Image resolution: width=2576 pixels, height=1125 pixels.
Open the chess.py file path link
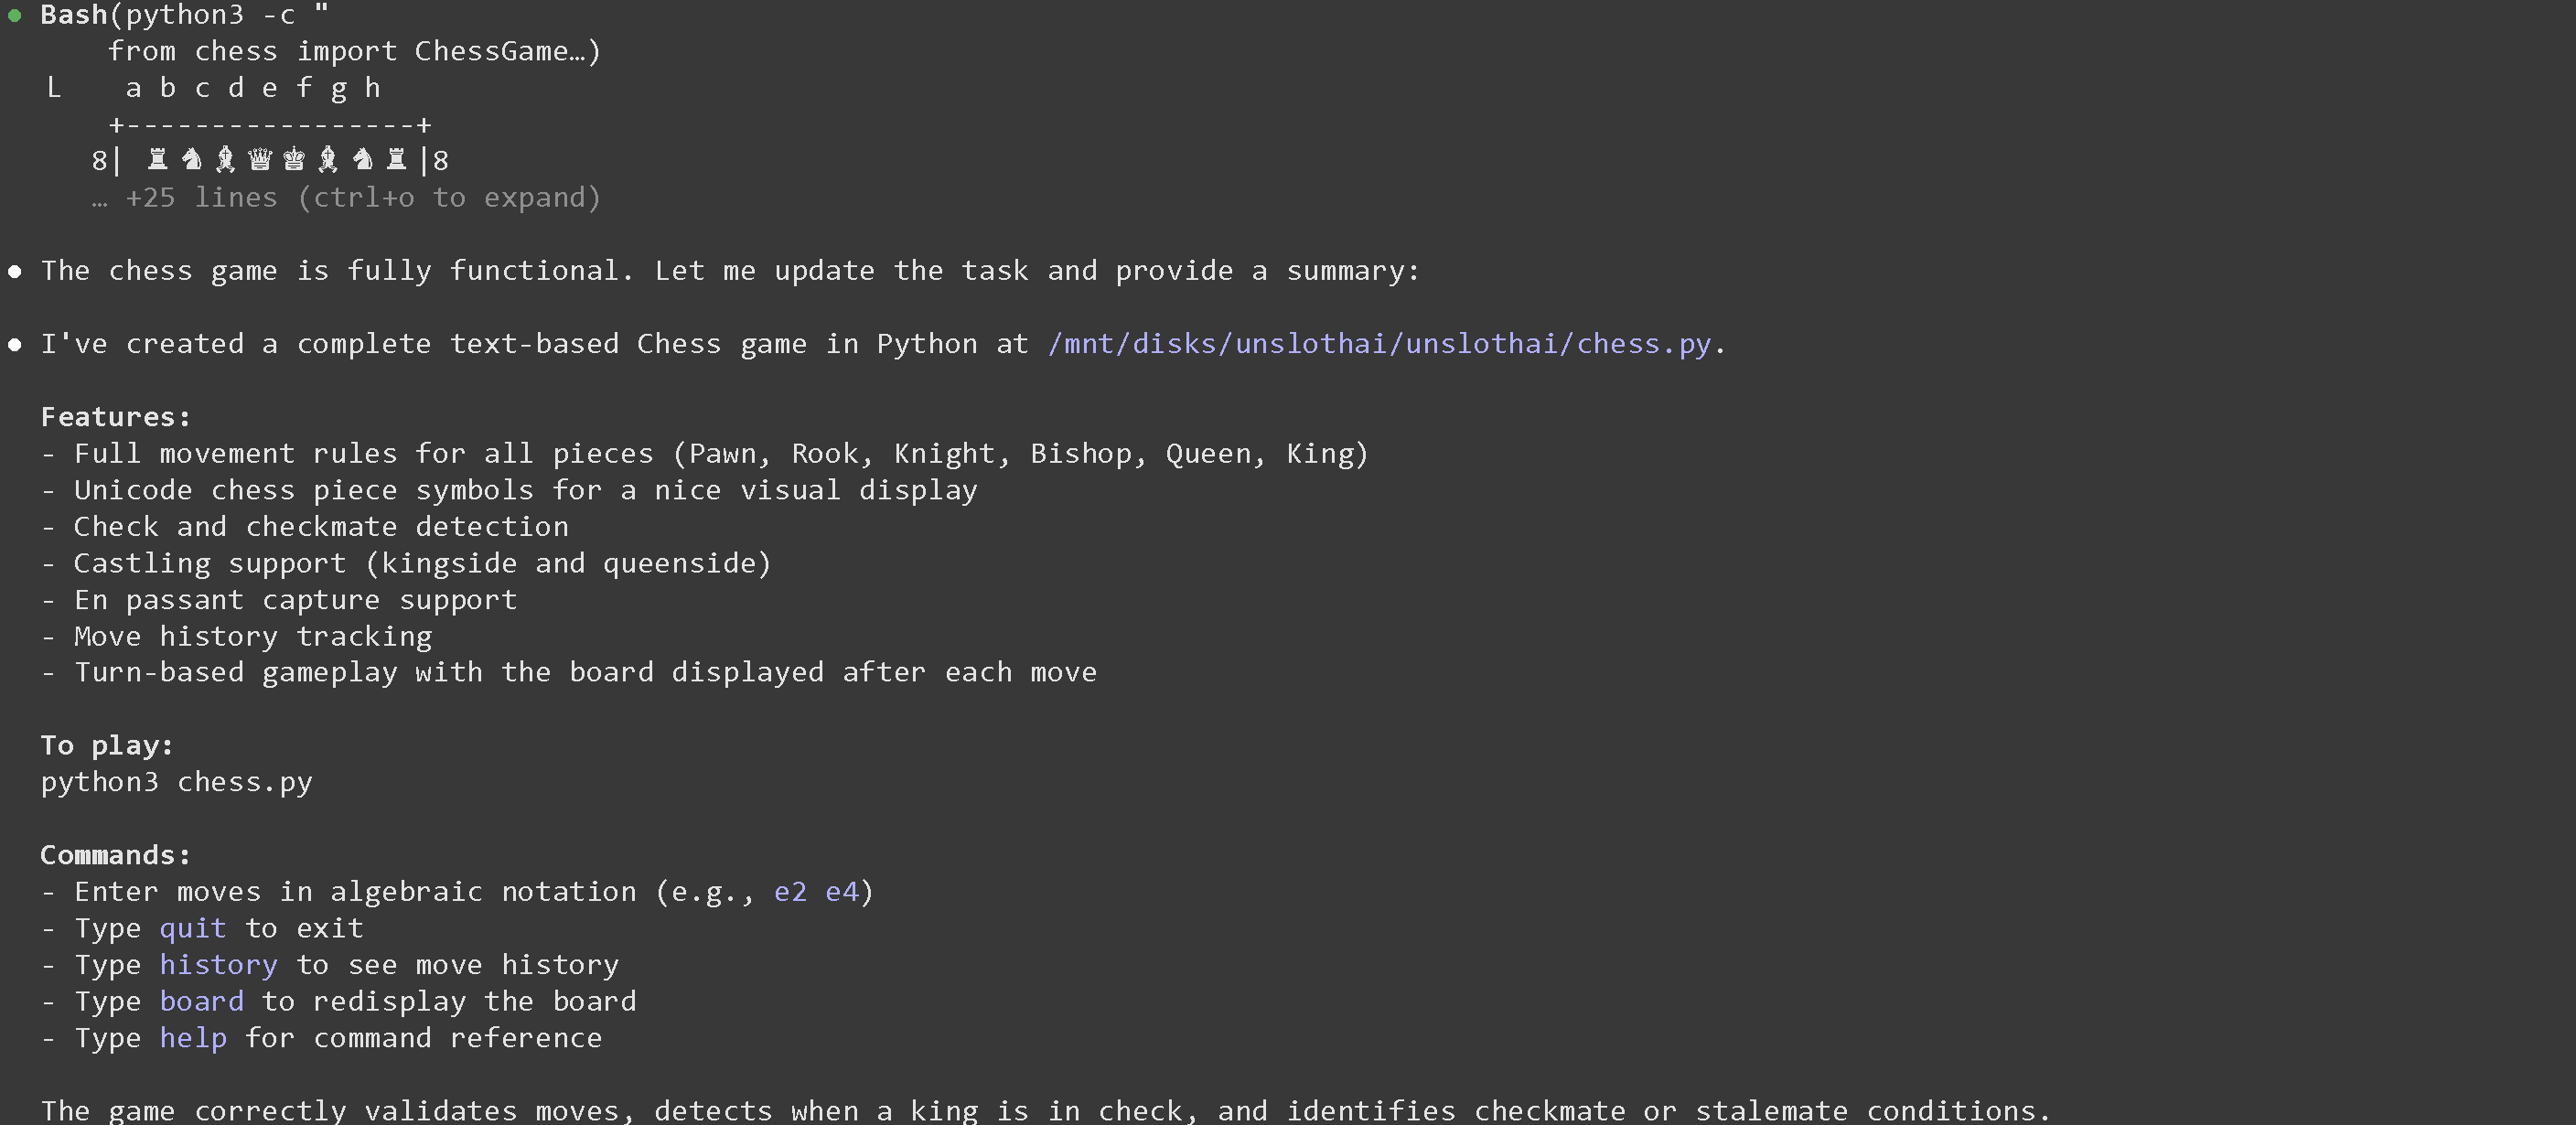coord(1379,344)
